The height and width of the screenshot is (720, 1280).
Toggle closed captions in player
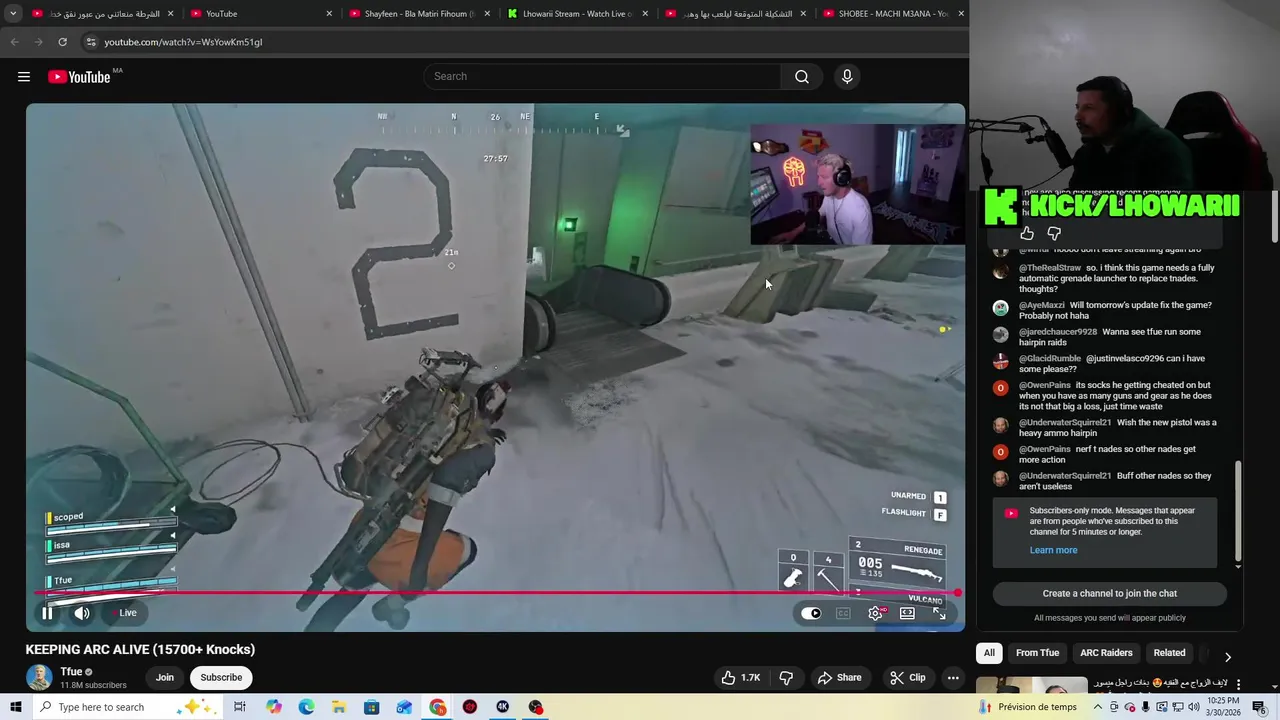coord(843,614)
